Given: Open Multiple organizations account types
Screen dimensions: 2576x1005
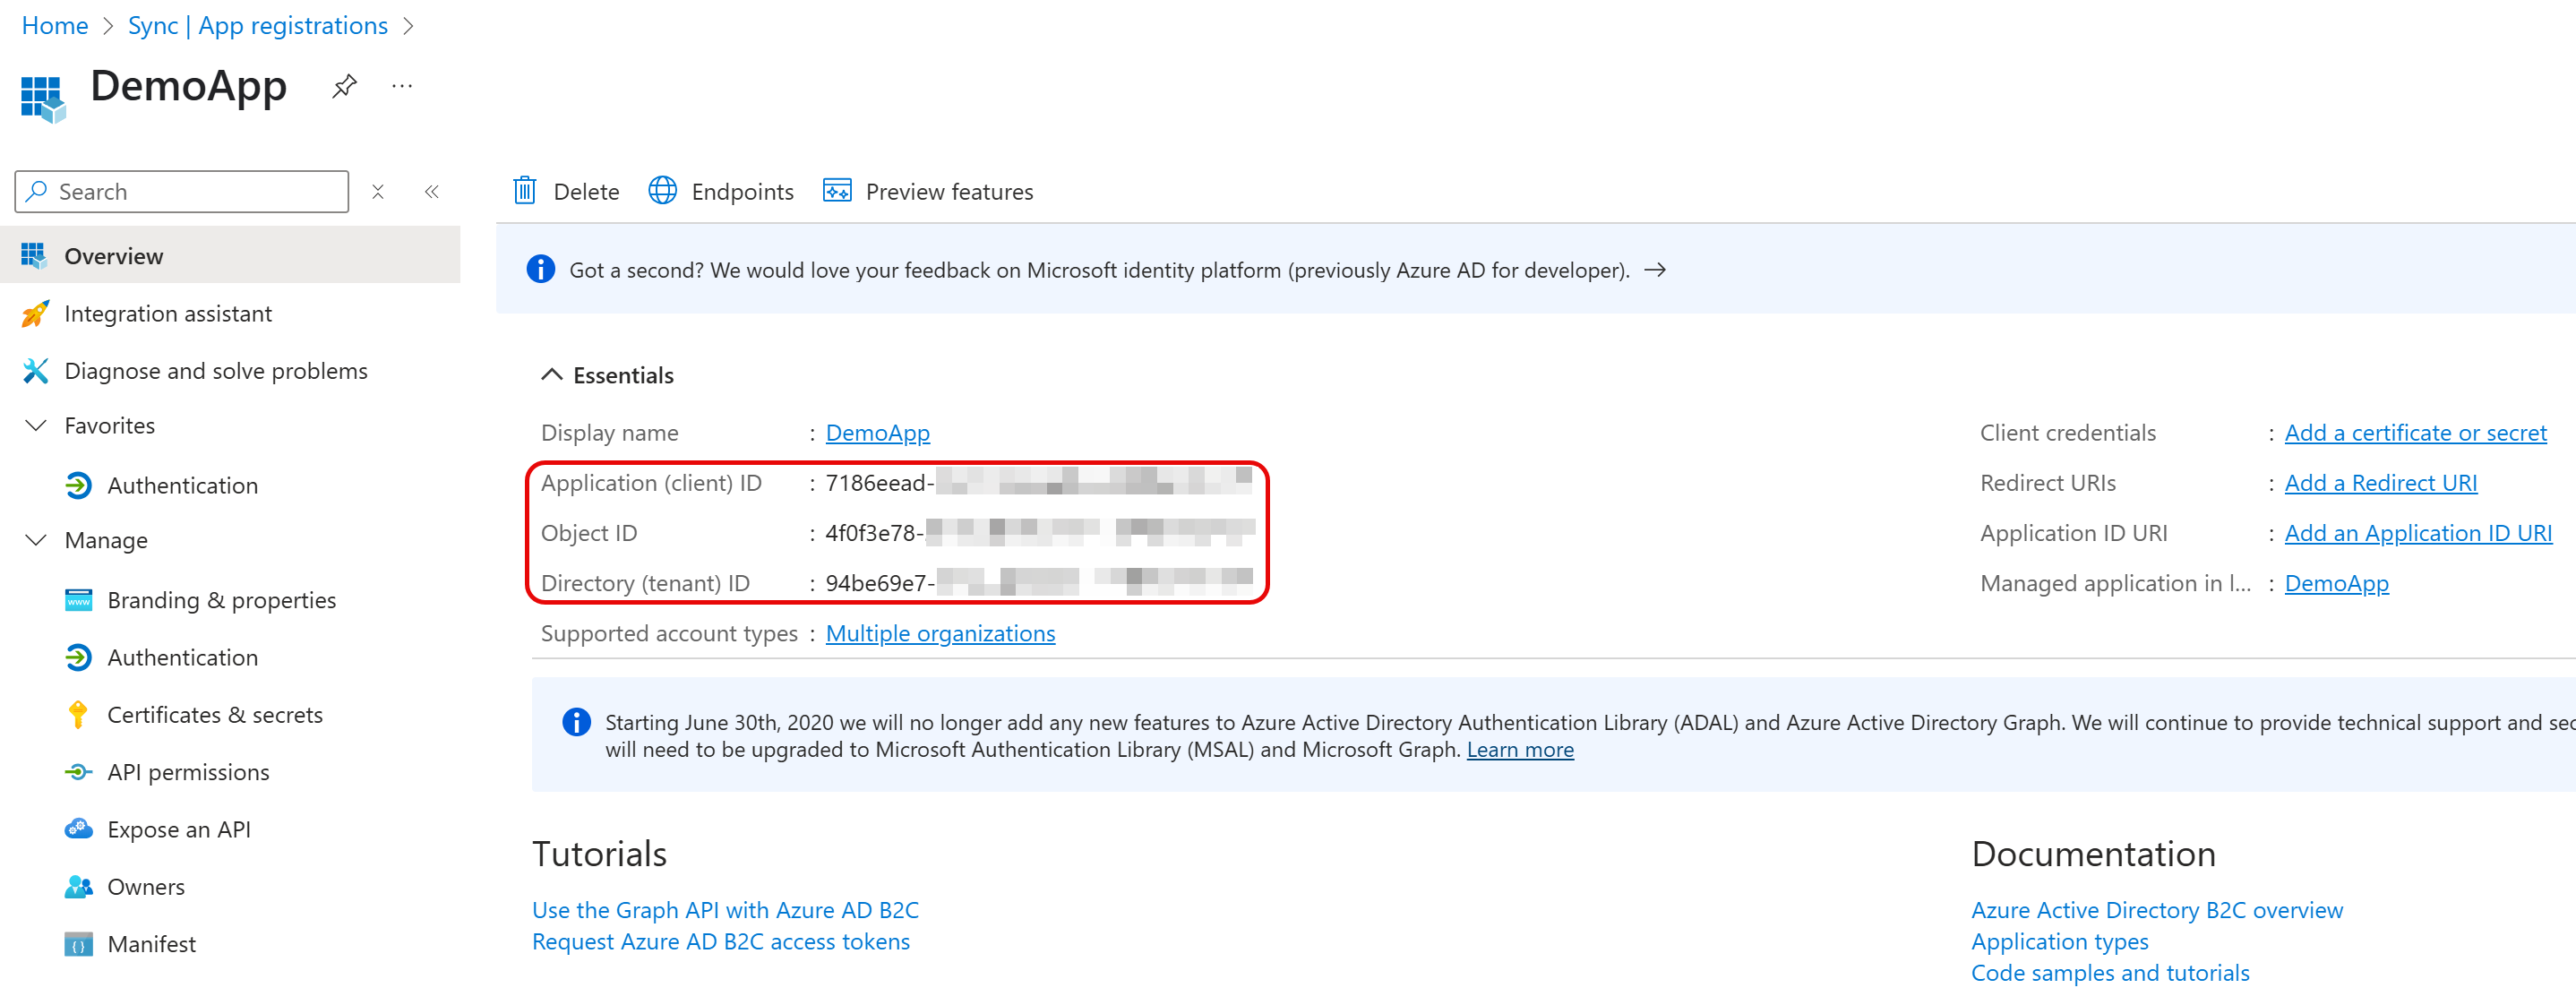Looking at the screenshot, I should pyautogui.click(x=939, y=633).
